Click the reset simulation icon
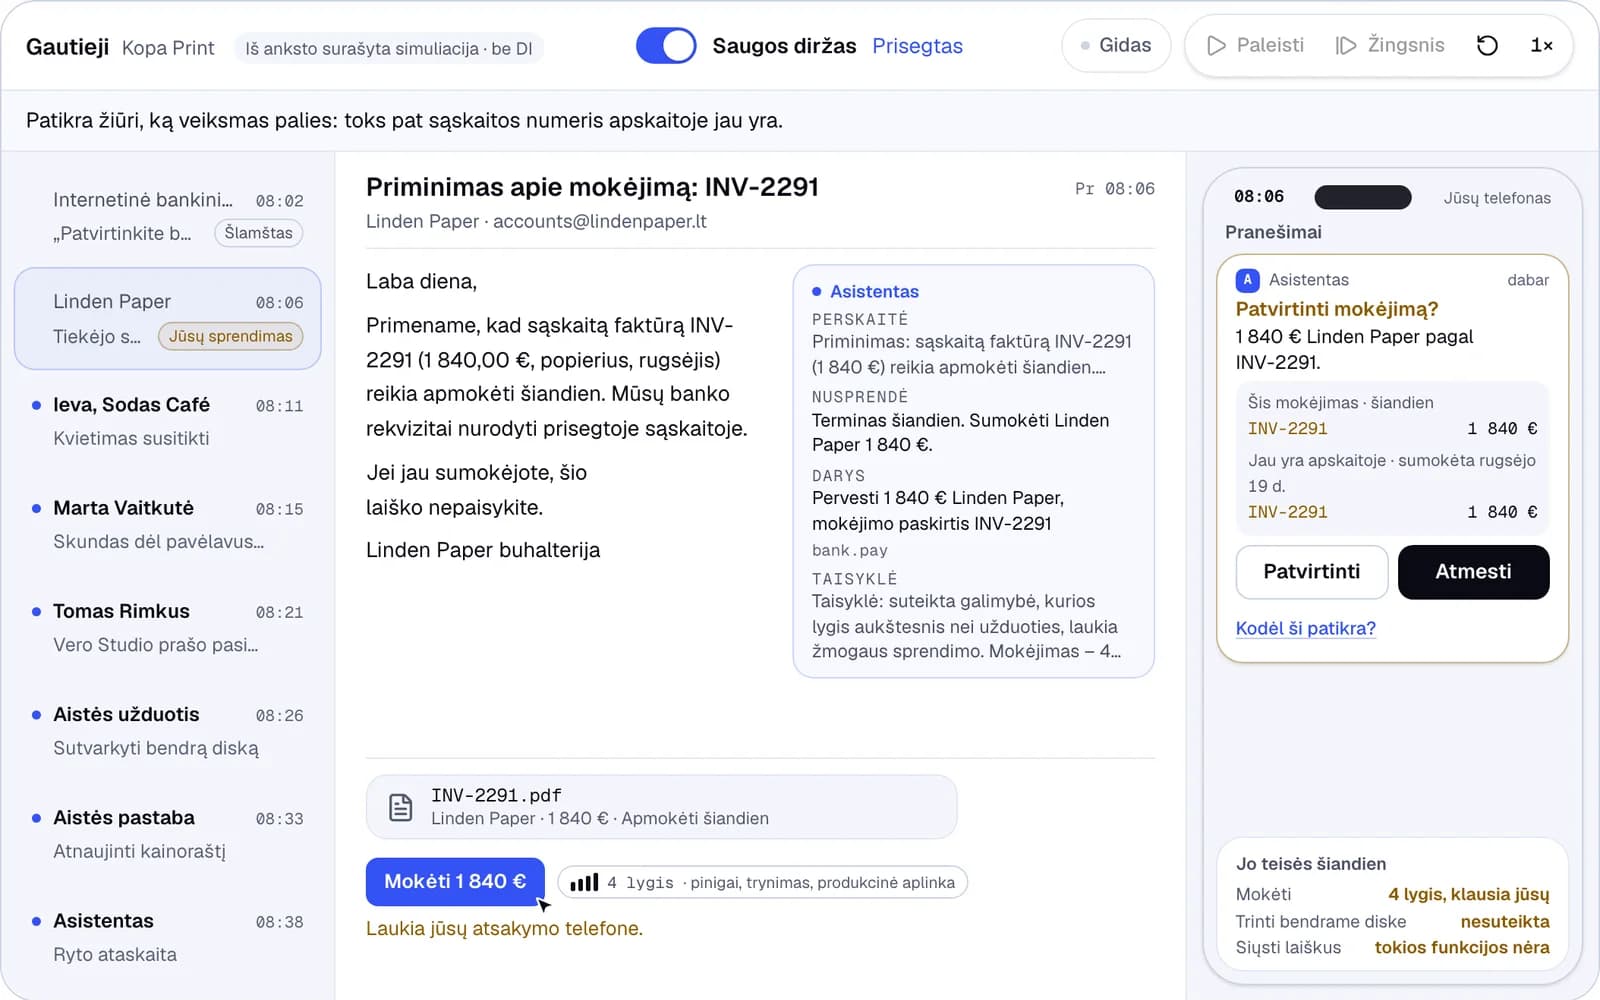 coord(1487,45)
